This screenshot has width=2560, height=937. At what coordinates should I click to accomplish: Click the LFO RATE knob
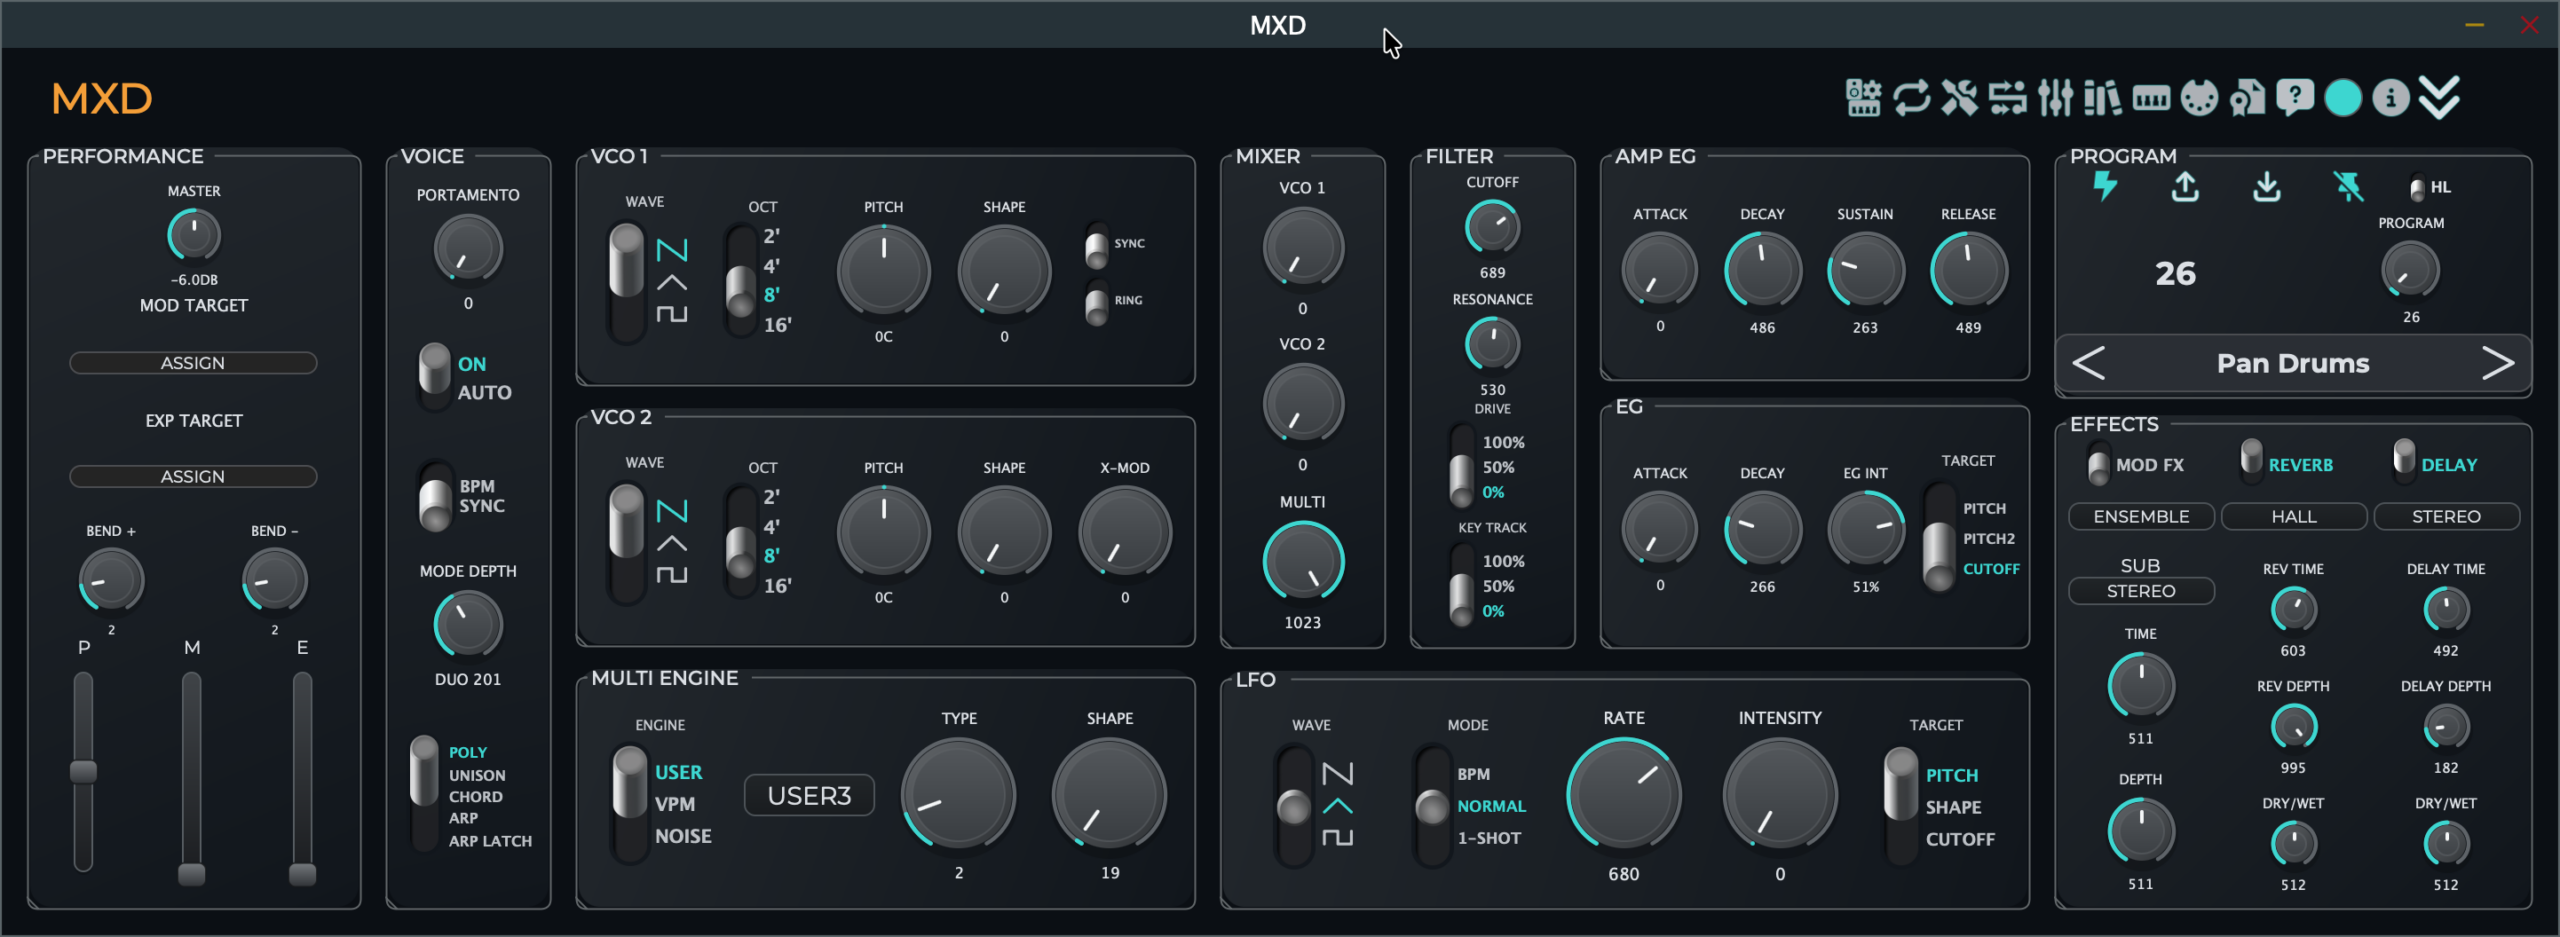1623,795
